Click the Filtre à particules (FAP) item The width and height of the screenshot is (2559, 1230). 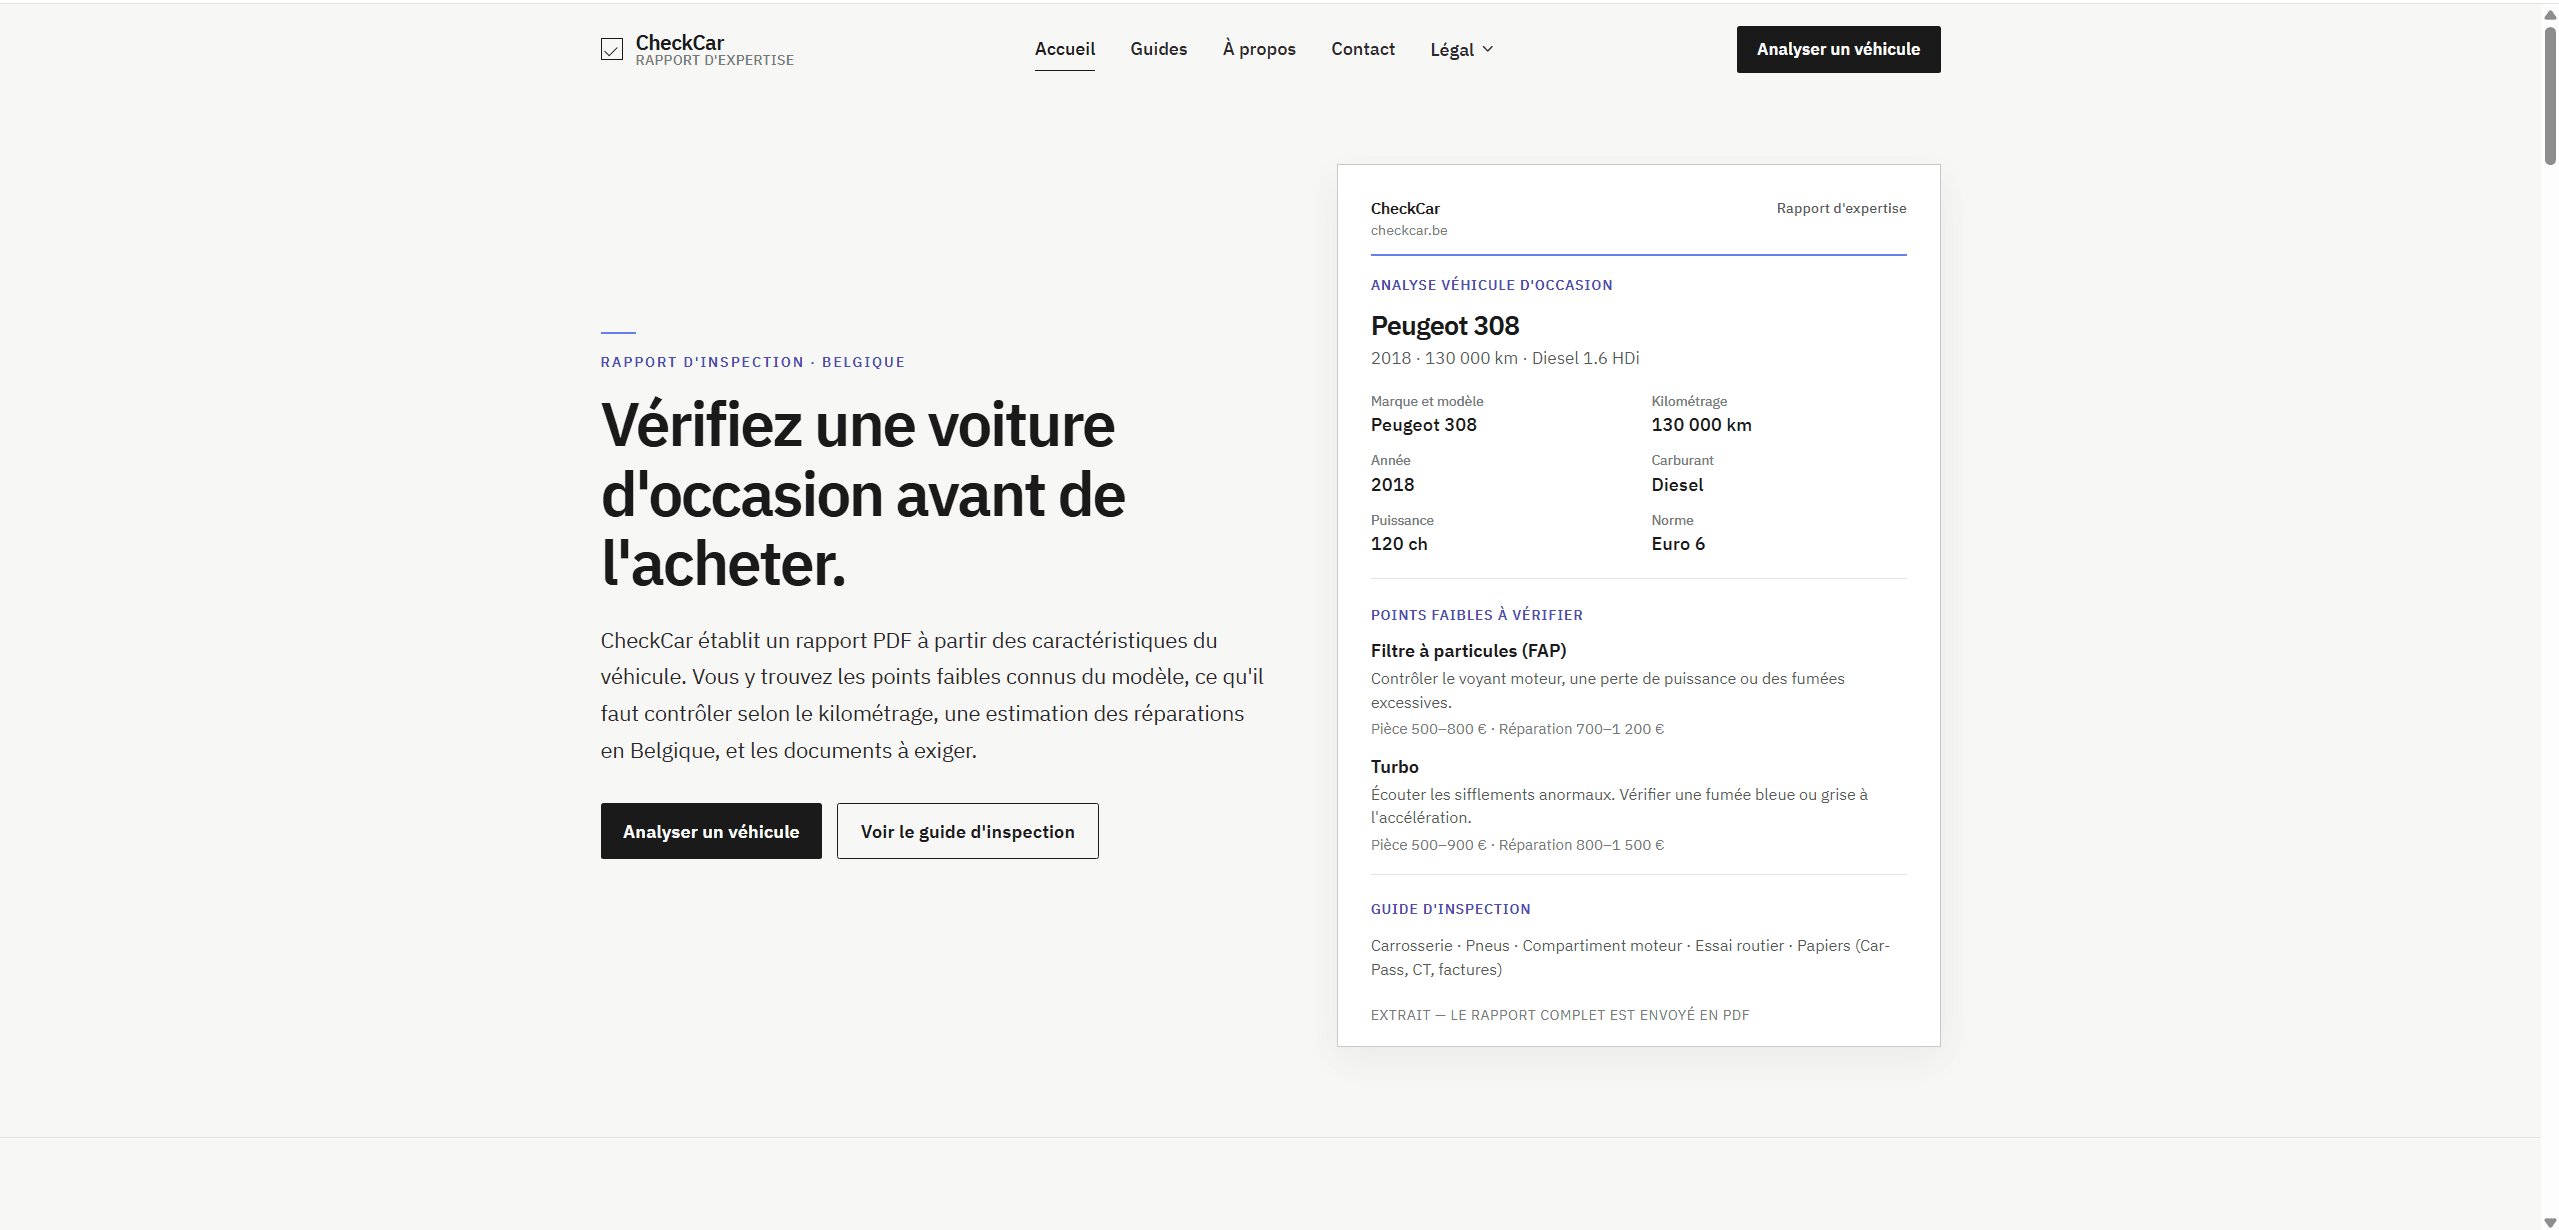[x=1468, y=651]
